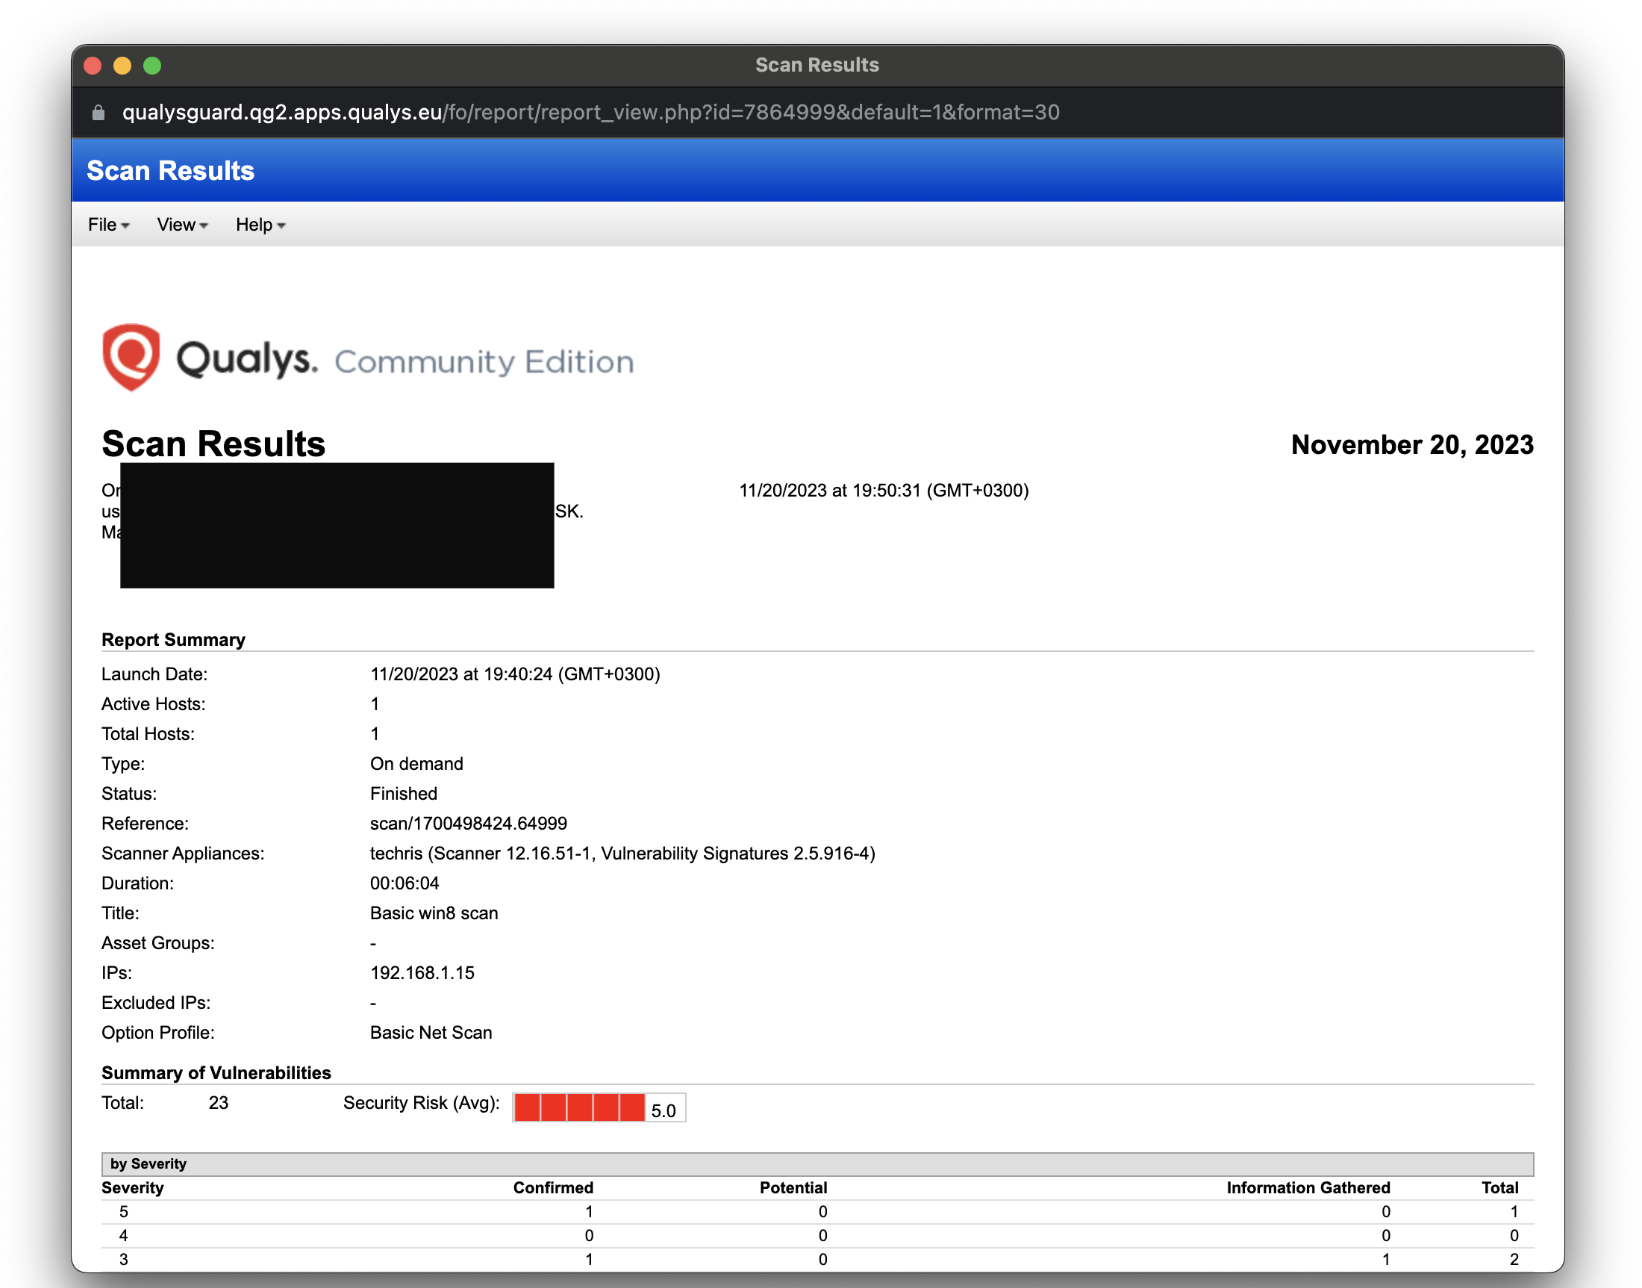Image resolution: width=1642 pixels, height=1288 pixels.
Task: Click the red Qualys shield logo
Action: coord(131,357)
